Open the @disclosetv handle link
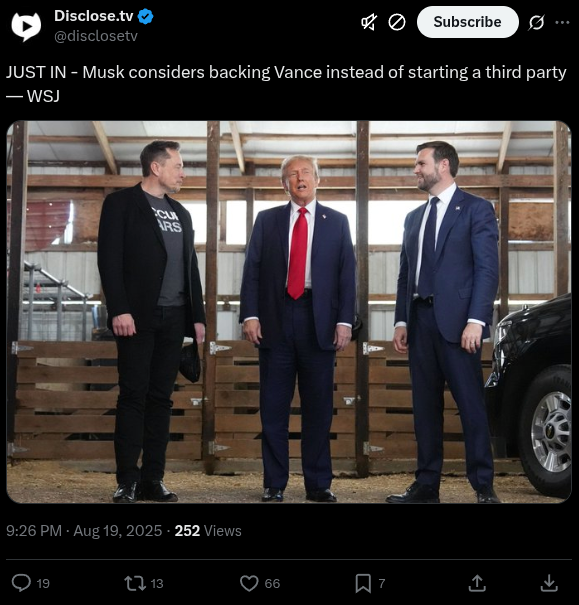Screen dimensions: 579x605 96,36
